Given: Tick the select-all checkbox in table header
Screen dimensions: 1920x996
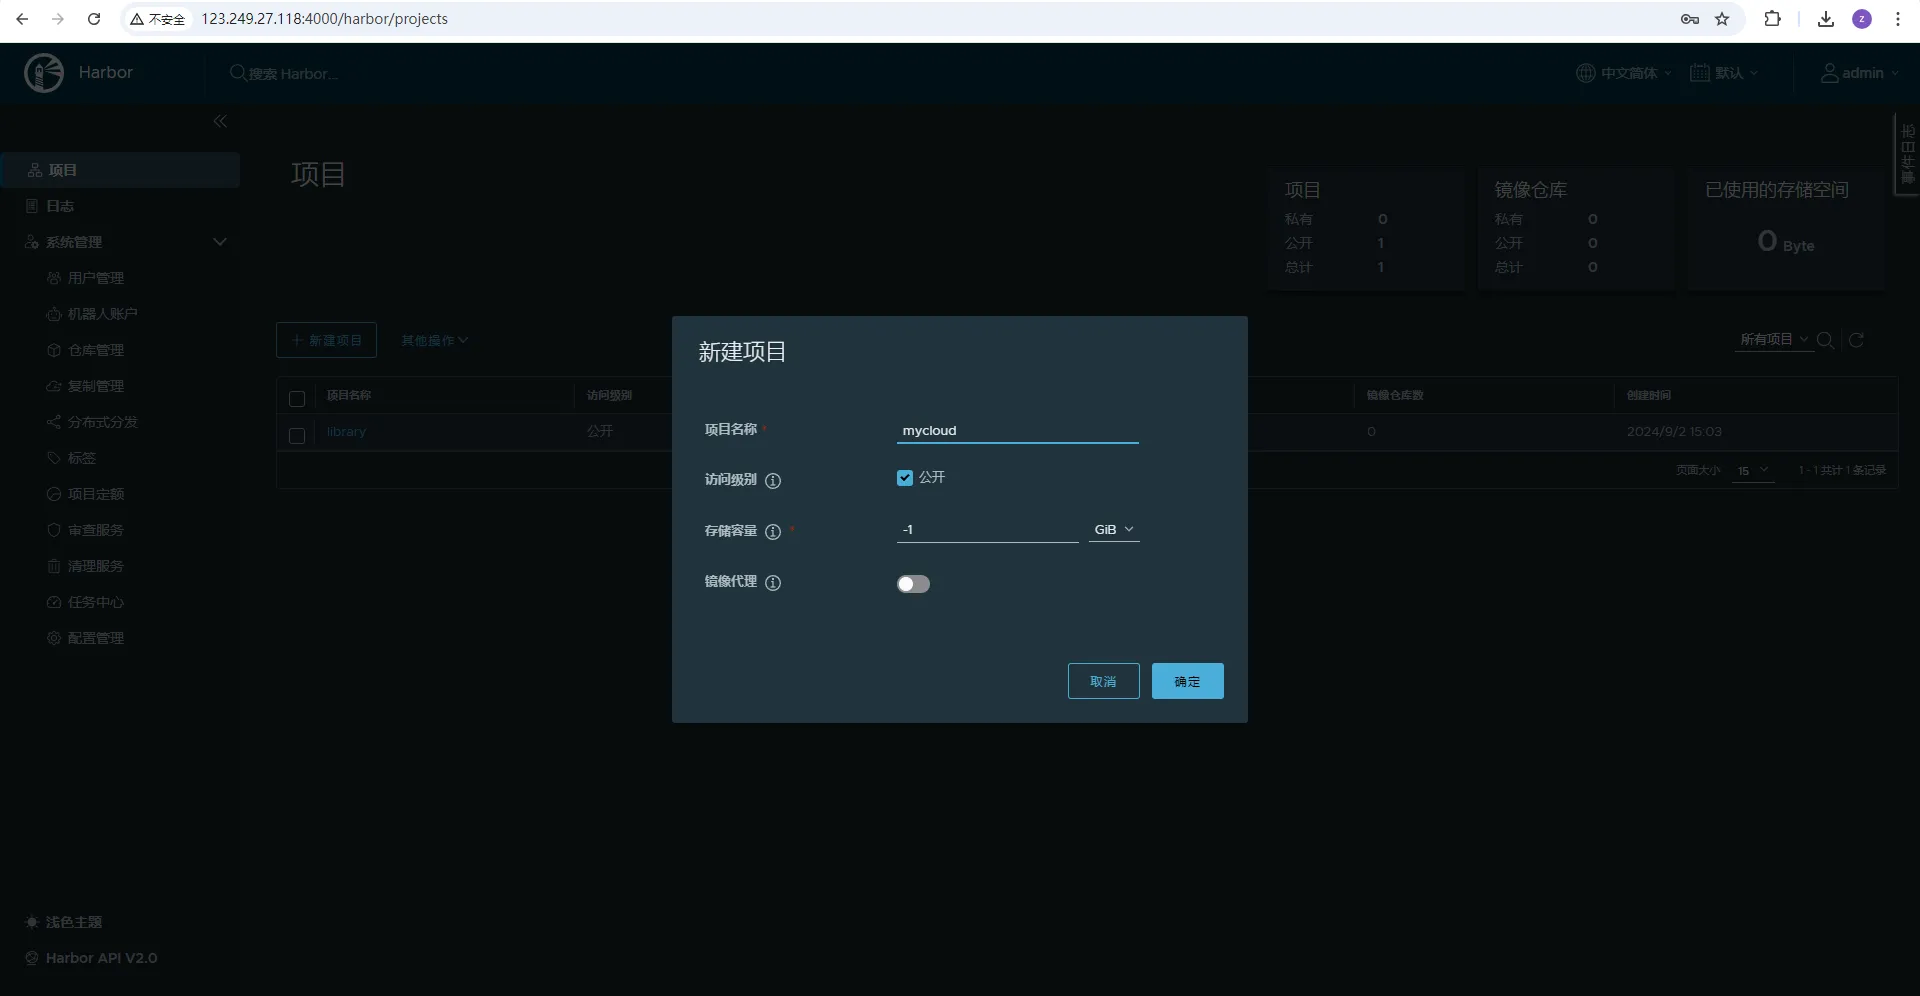Looking at the screenshot, I should 297,399.
